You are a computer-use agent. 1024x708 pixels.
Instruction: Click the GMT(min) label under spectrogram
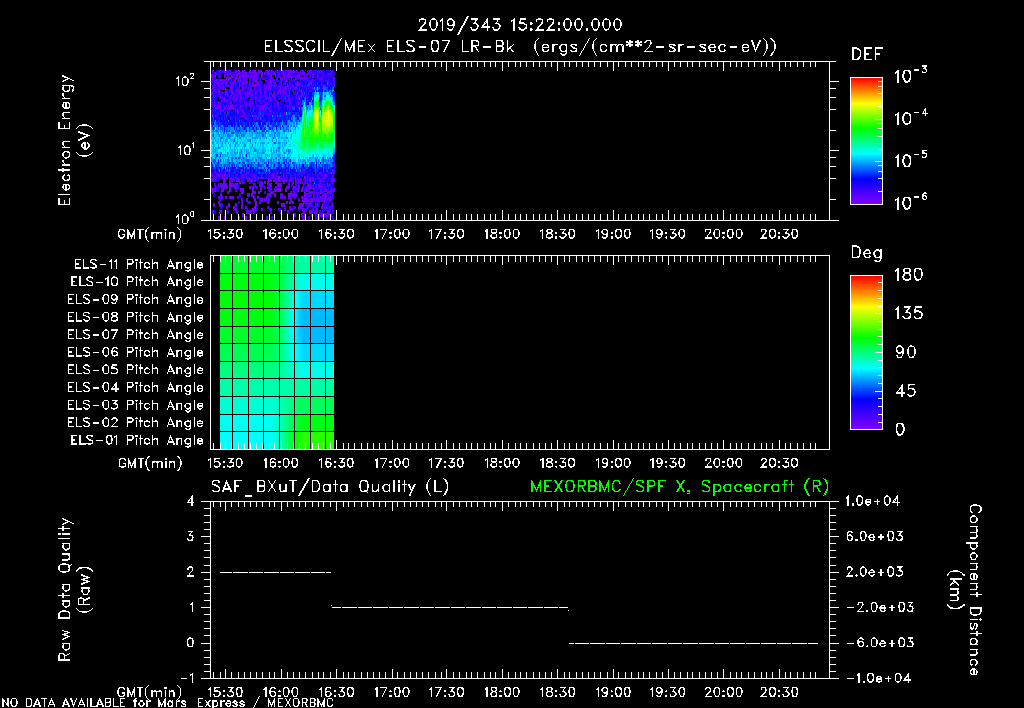point(150,234)
